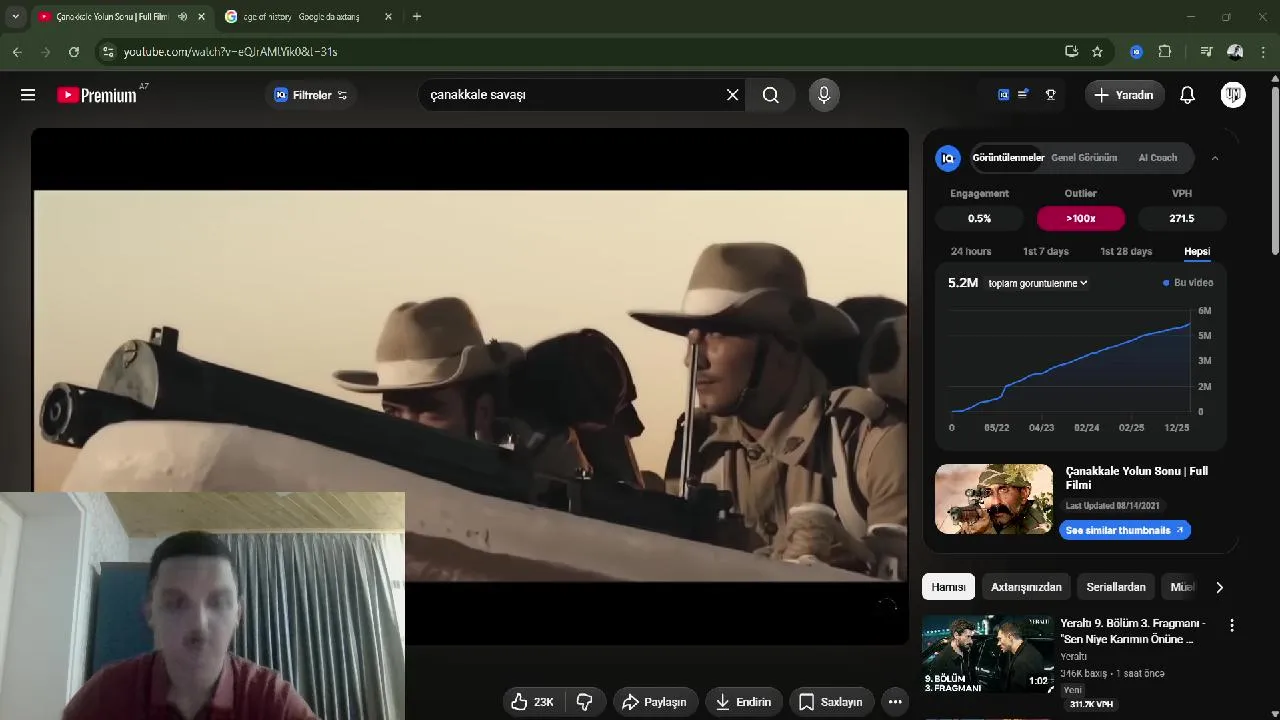Select 24 hours time range

coord(971,252)
